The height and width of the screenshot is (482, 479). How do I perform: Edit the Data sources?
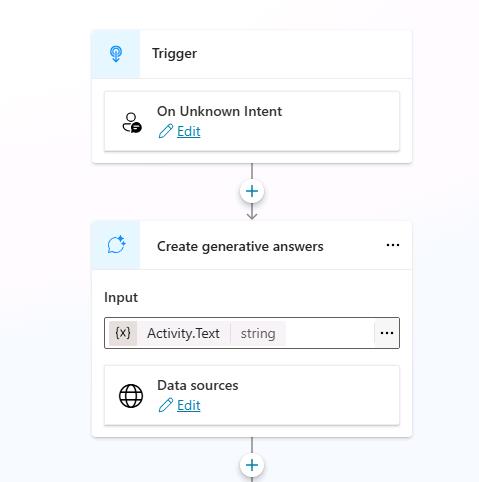(188, 405)
